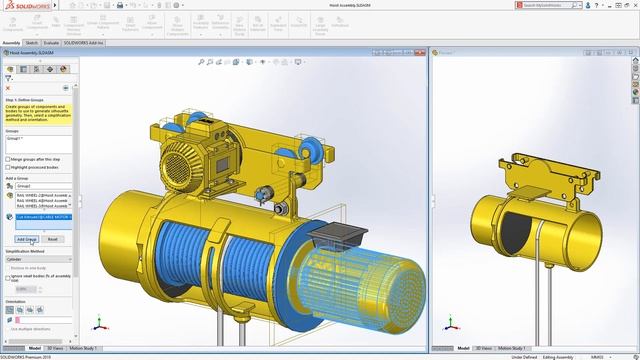This screenshot has height=360, width=640.
Task: Open the View Orientation icon
Action: click(x=236, y=62)
